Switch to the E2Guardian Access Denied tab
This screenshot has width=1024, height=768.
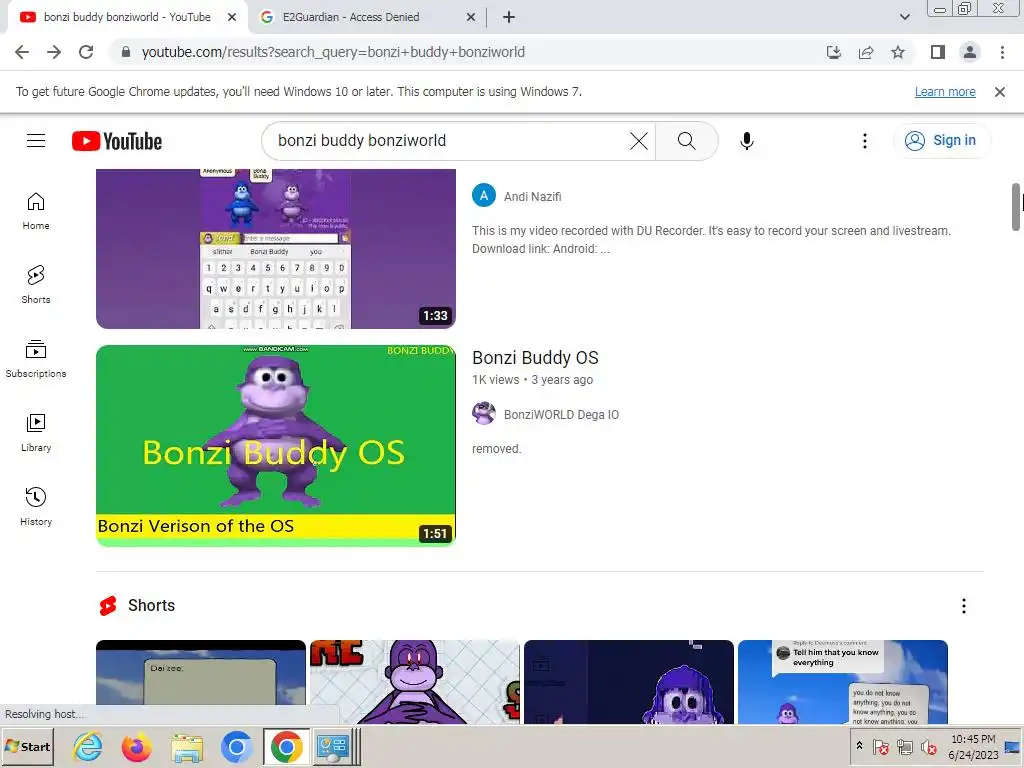coord(351,17)
